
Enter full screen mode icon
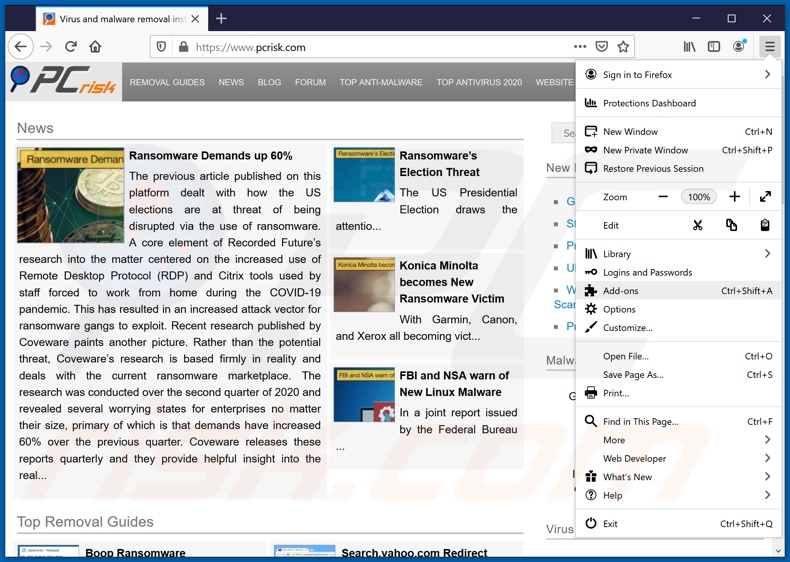point(765,197)
